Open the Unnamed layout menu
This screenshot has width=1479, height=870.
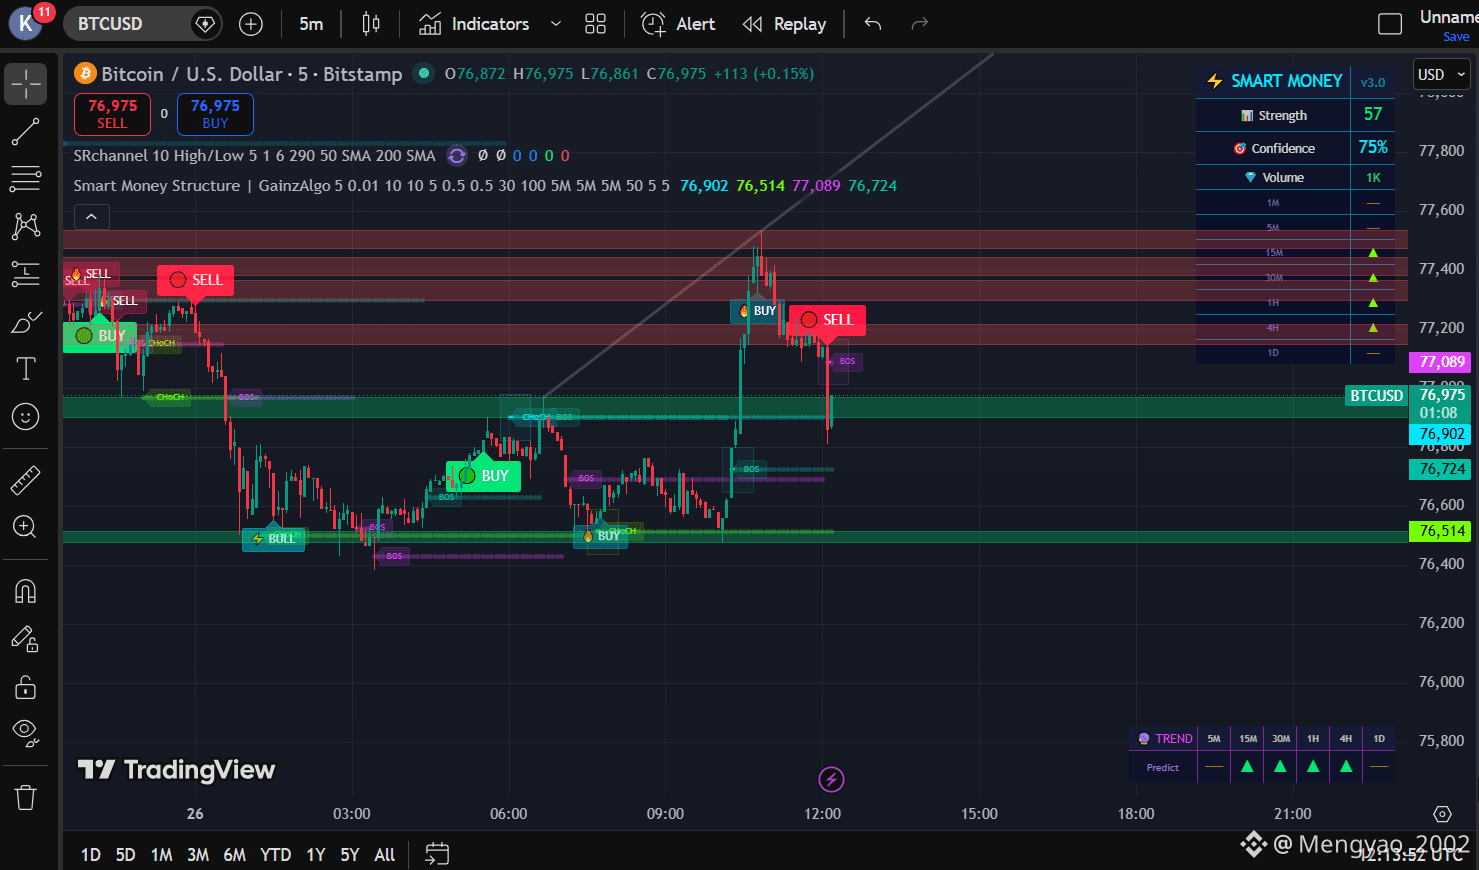point(1449,17)
